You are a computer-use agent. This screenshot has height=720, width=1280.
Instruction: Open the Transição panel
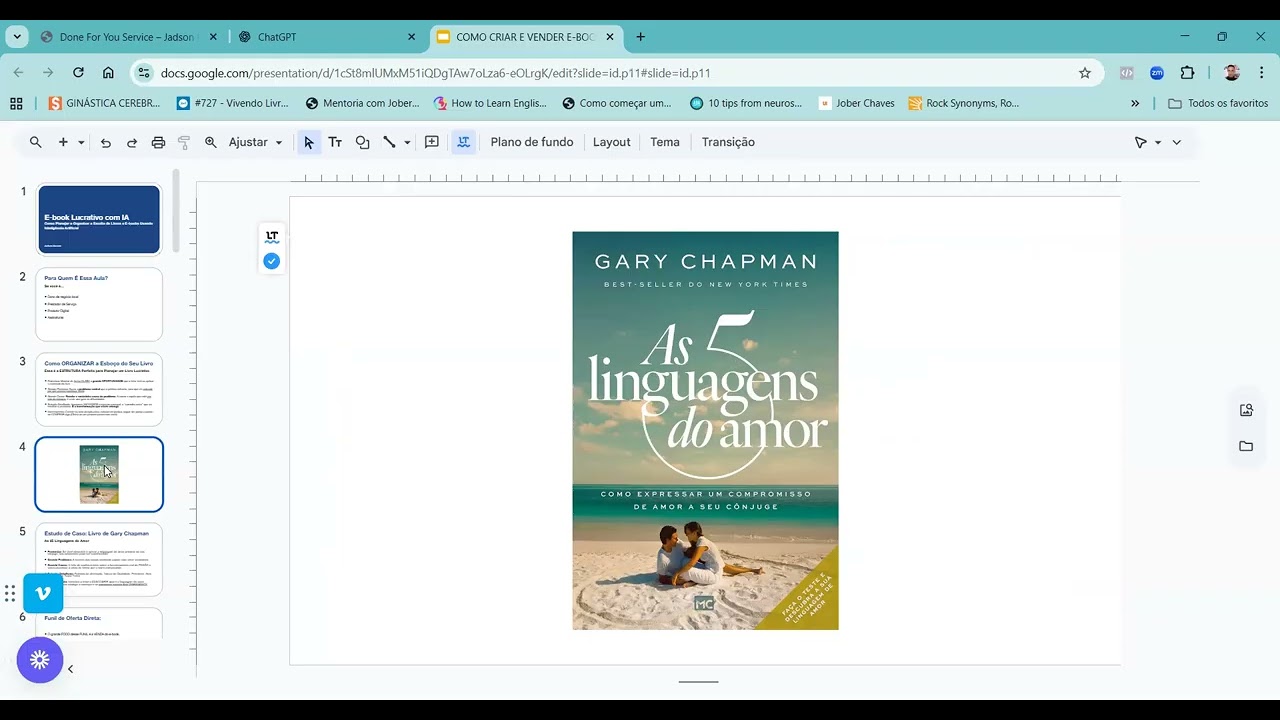point(728,142)
